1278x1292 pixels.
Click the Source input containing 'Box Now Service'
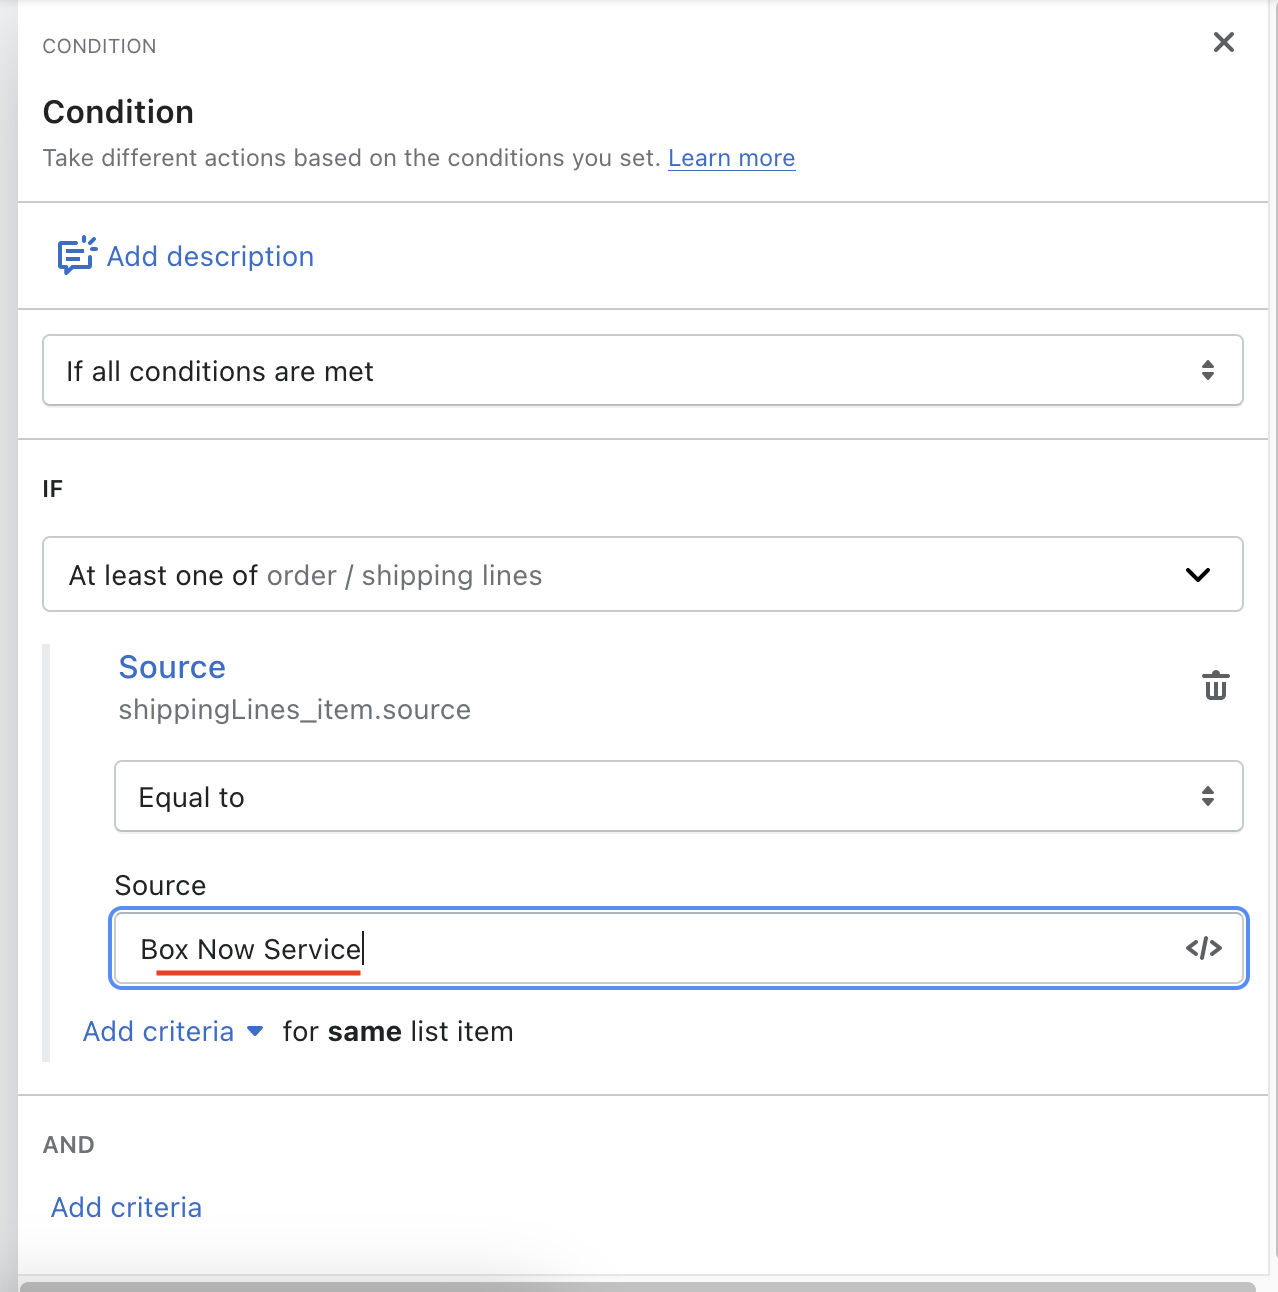(650, 948)
